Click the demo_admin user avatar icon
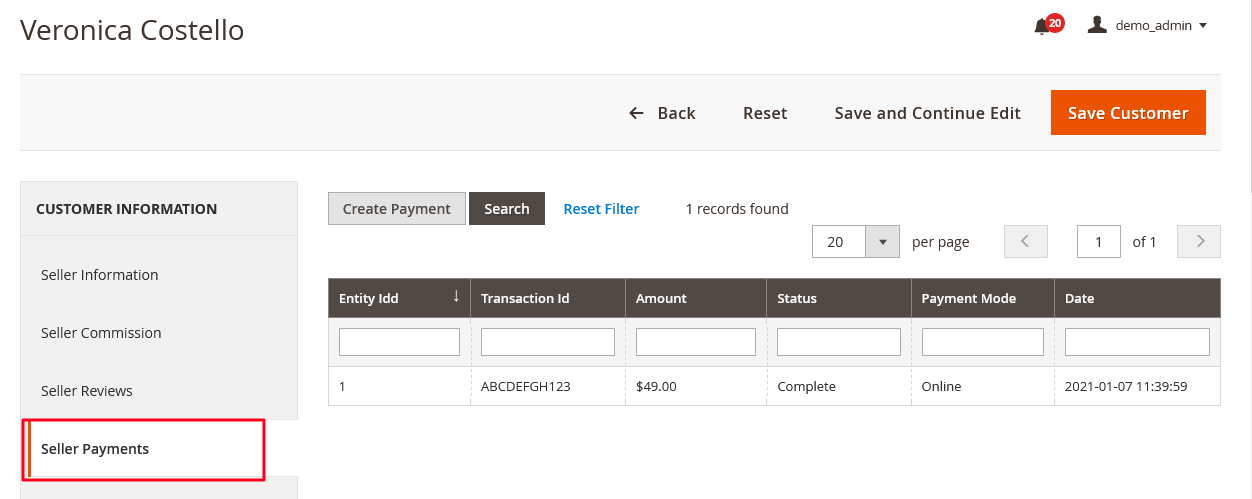This screenshot has width=1252, height=499. [x=1097, y=25]
